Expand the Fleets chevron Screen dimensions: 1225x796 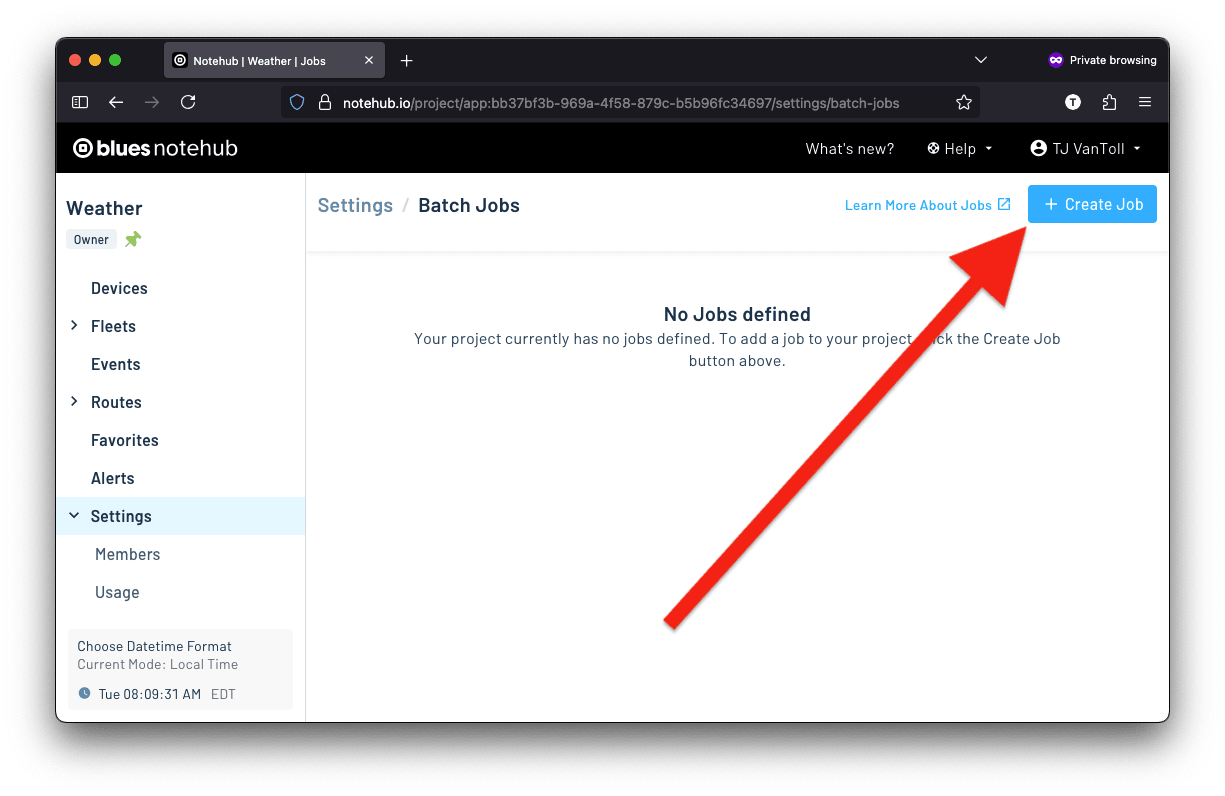coord(74,325)
